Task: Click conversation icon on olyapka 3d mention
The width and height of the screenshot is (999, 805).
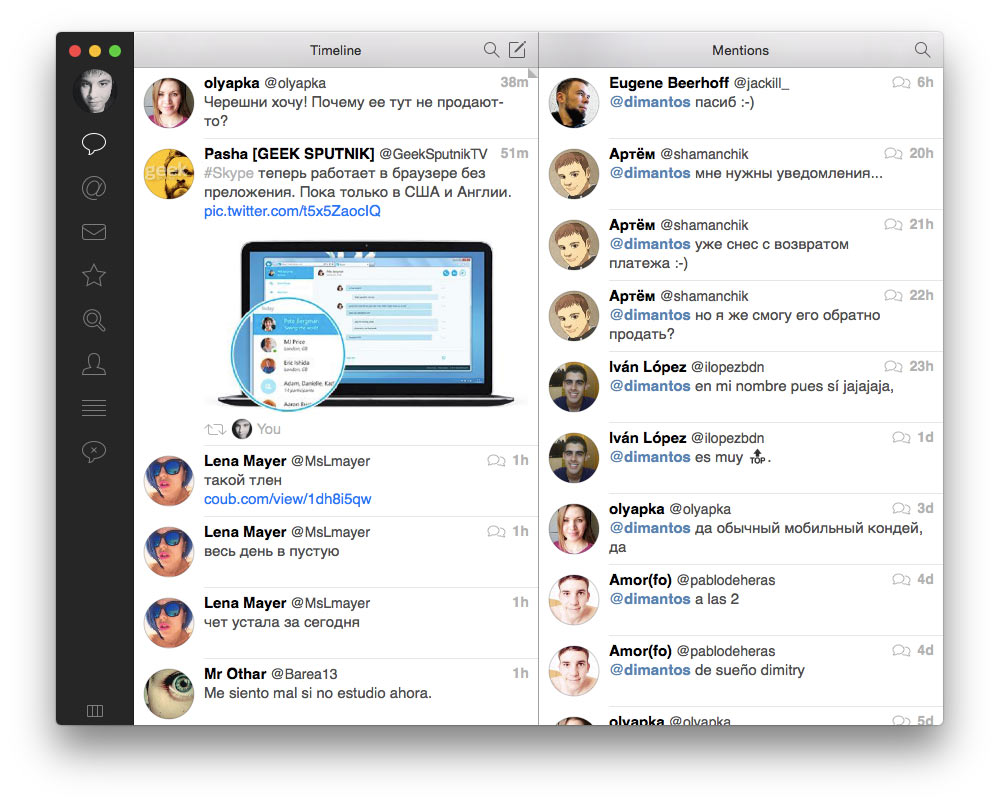Action: [902, 508]
